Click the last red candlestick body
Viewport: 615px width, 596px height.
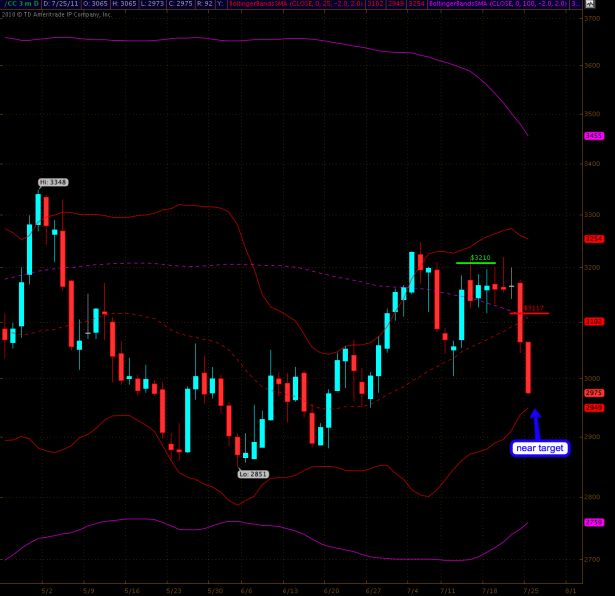[x=528, y=367]
